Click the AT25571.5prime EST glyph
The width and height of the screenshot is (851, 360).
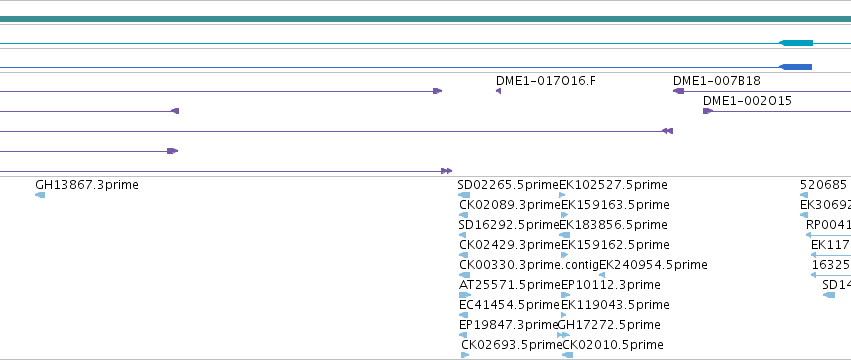pos(465,295)
